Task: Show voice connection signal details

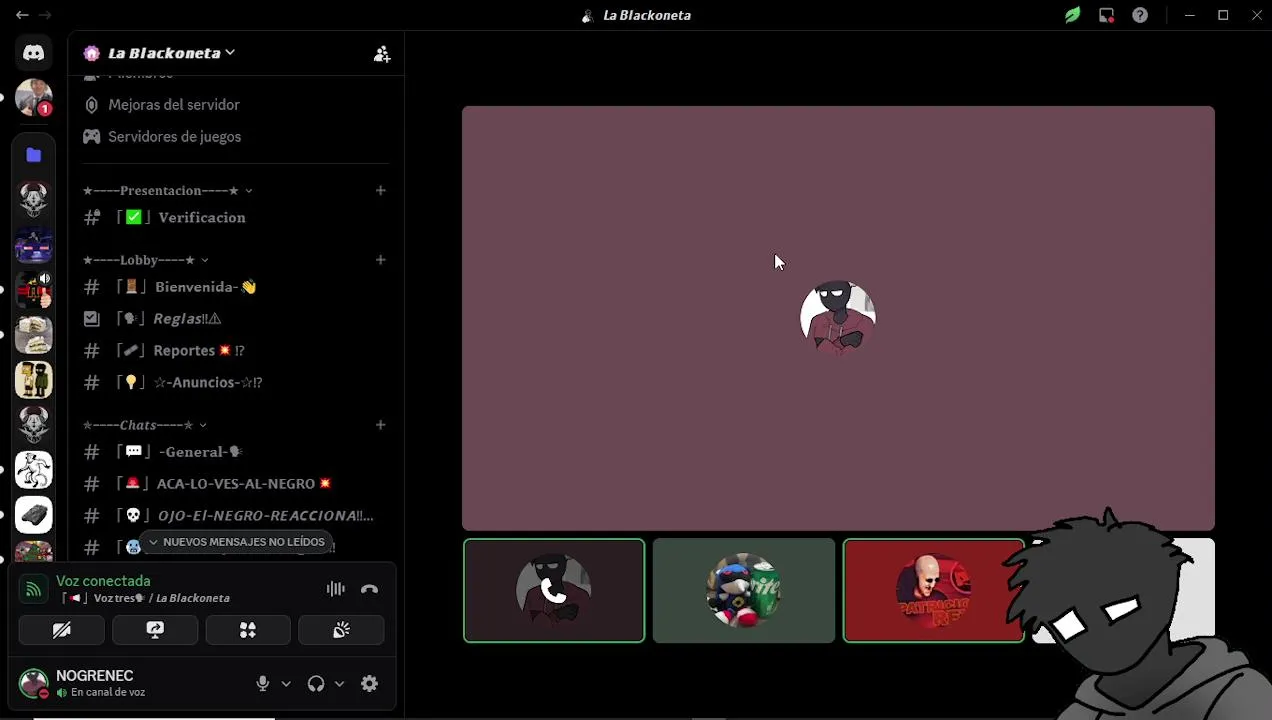Action: click(x=33, y=589)
